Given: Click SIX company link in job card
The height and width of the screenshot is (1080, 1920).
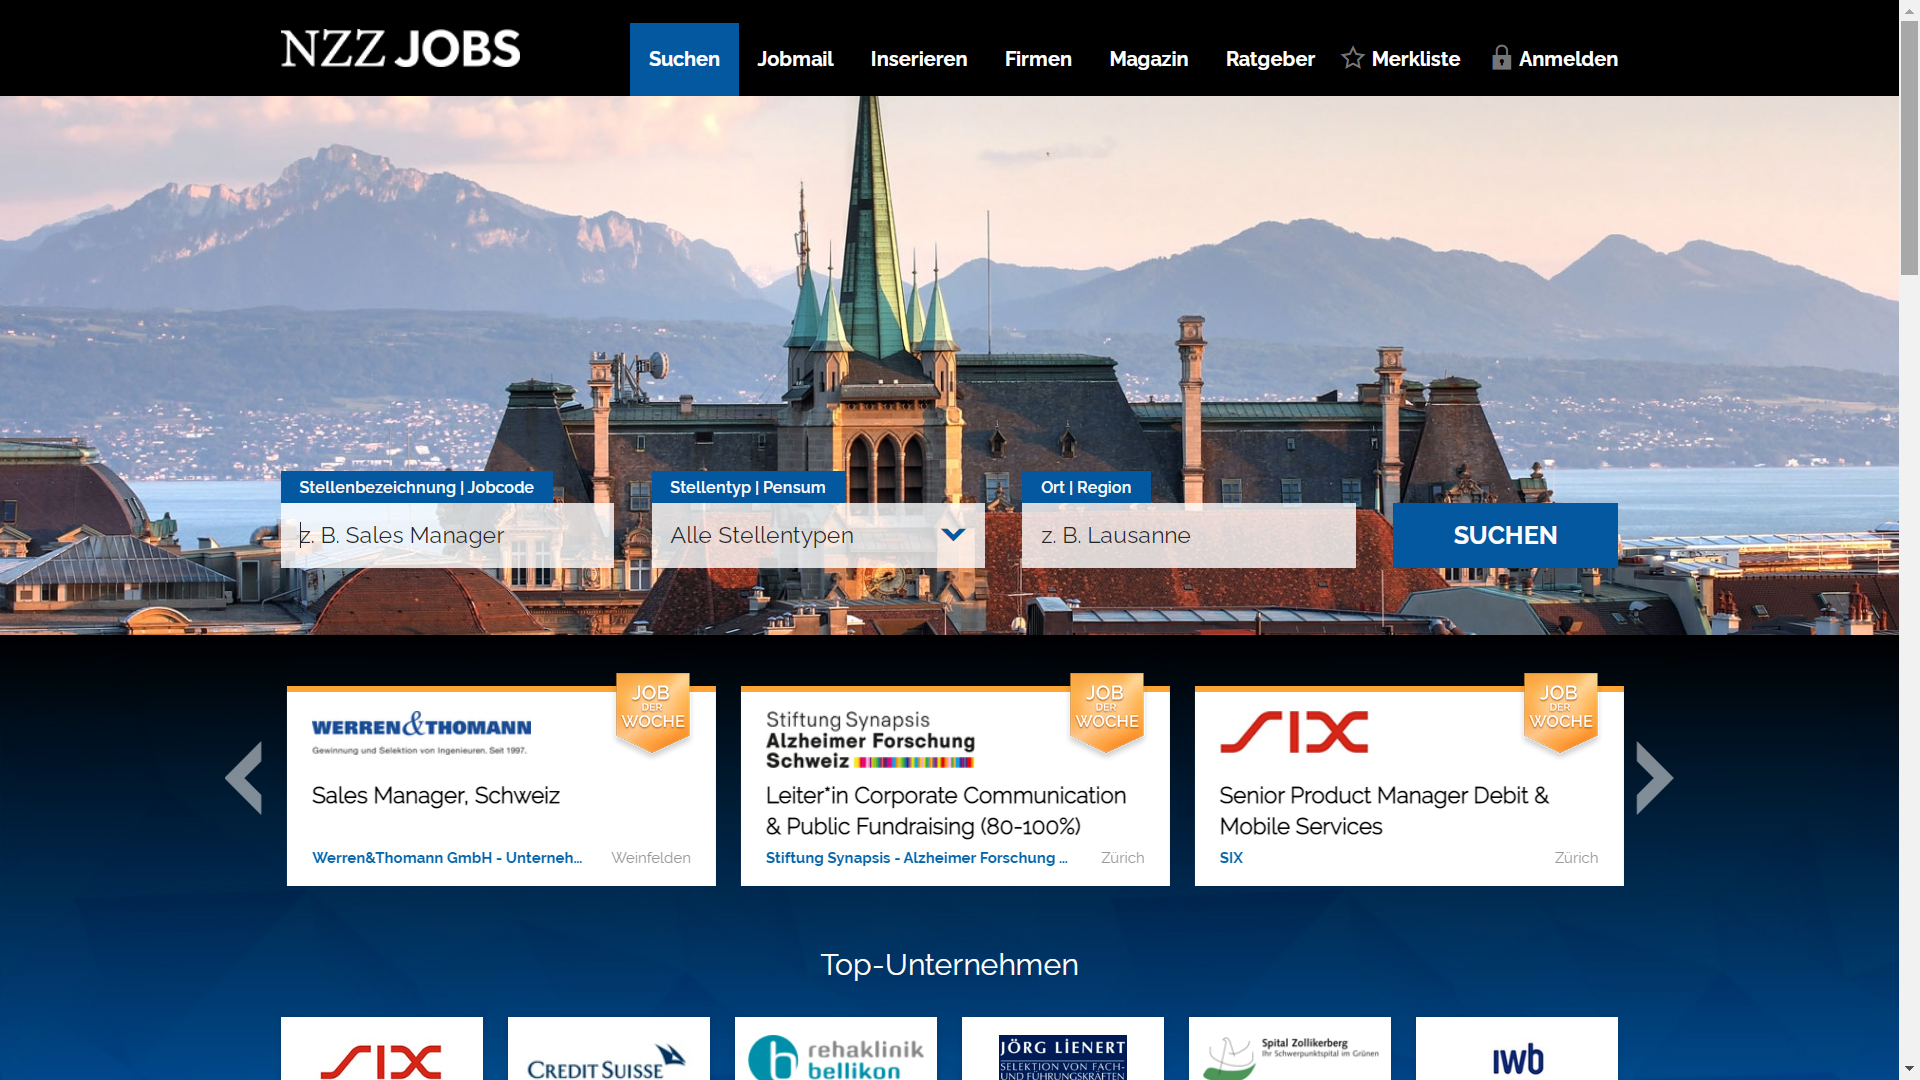Looking at the screenshot, I should coord(1231,858).
